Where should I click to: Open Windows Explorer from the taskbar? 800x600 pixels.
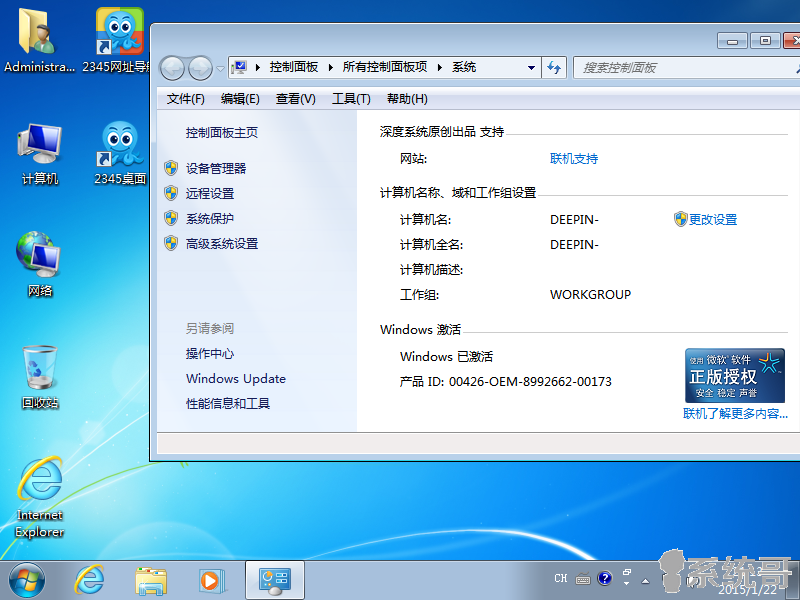[x=151, y=581]
